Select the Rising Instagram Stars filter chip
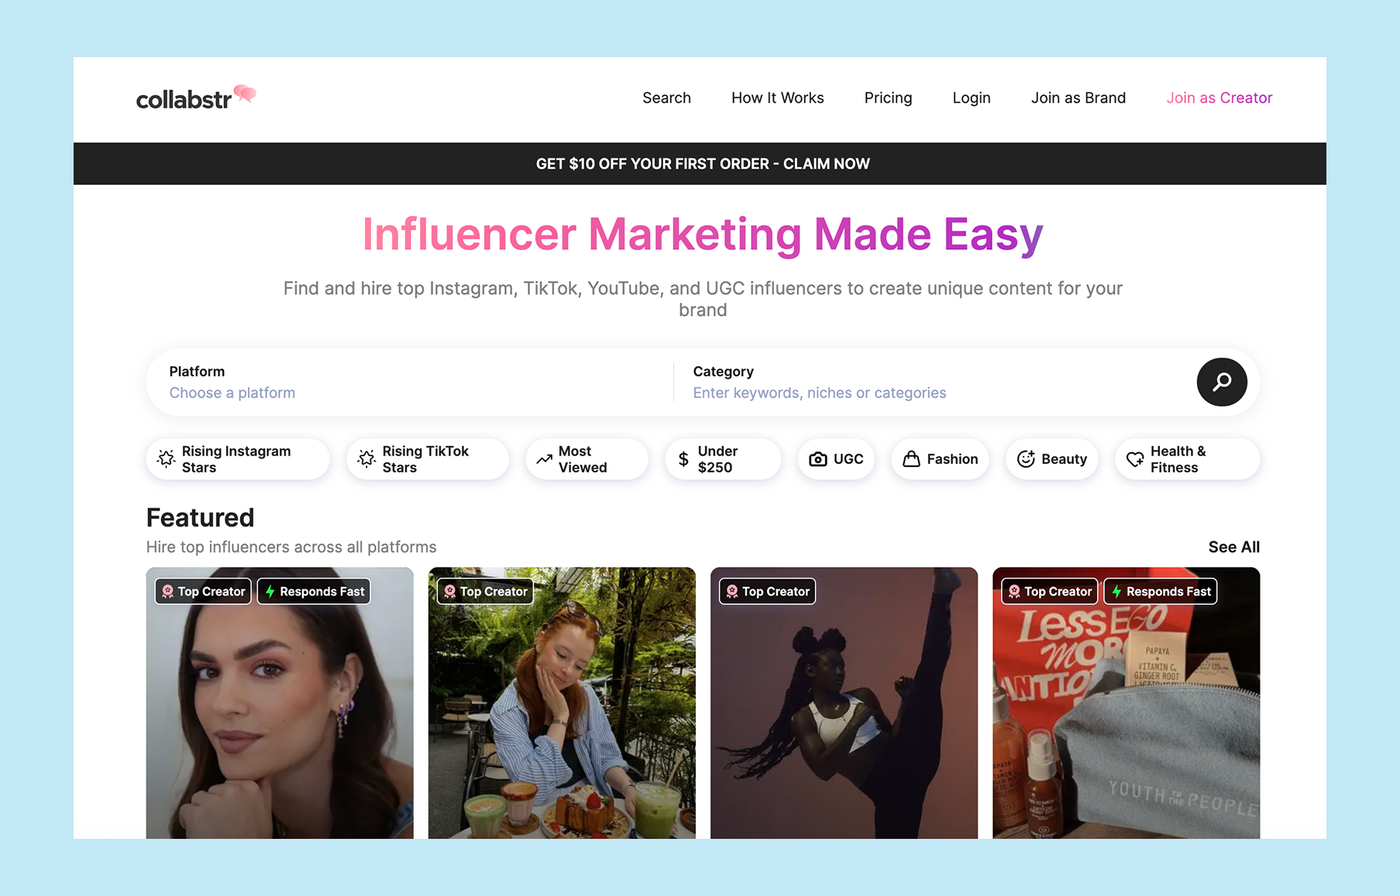This screenshot has width=1400, height=896. tap(238, 459)
